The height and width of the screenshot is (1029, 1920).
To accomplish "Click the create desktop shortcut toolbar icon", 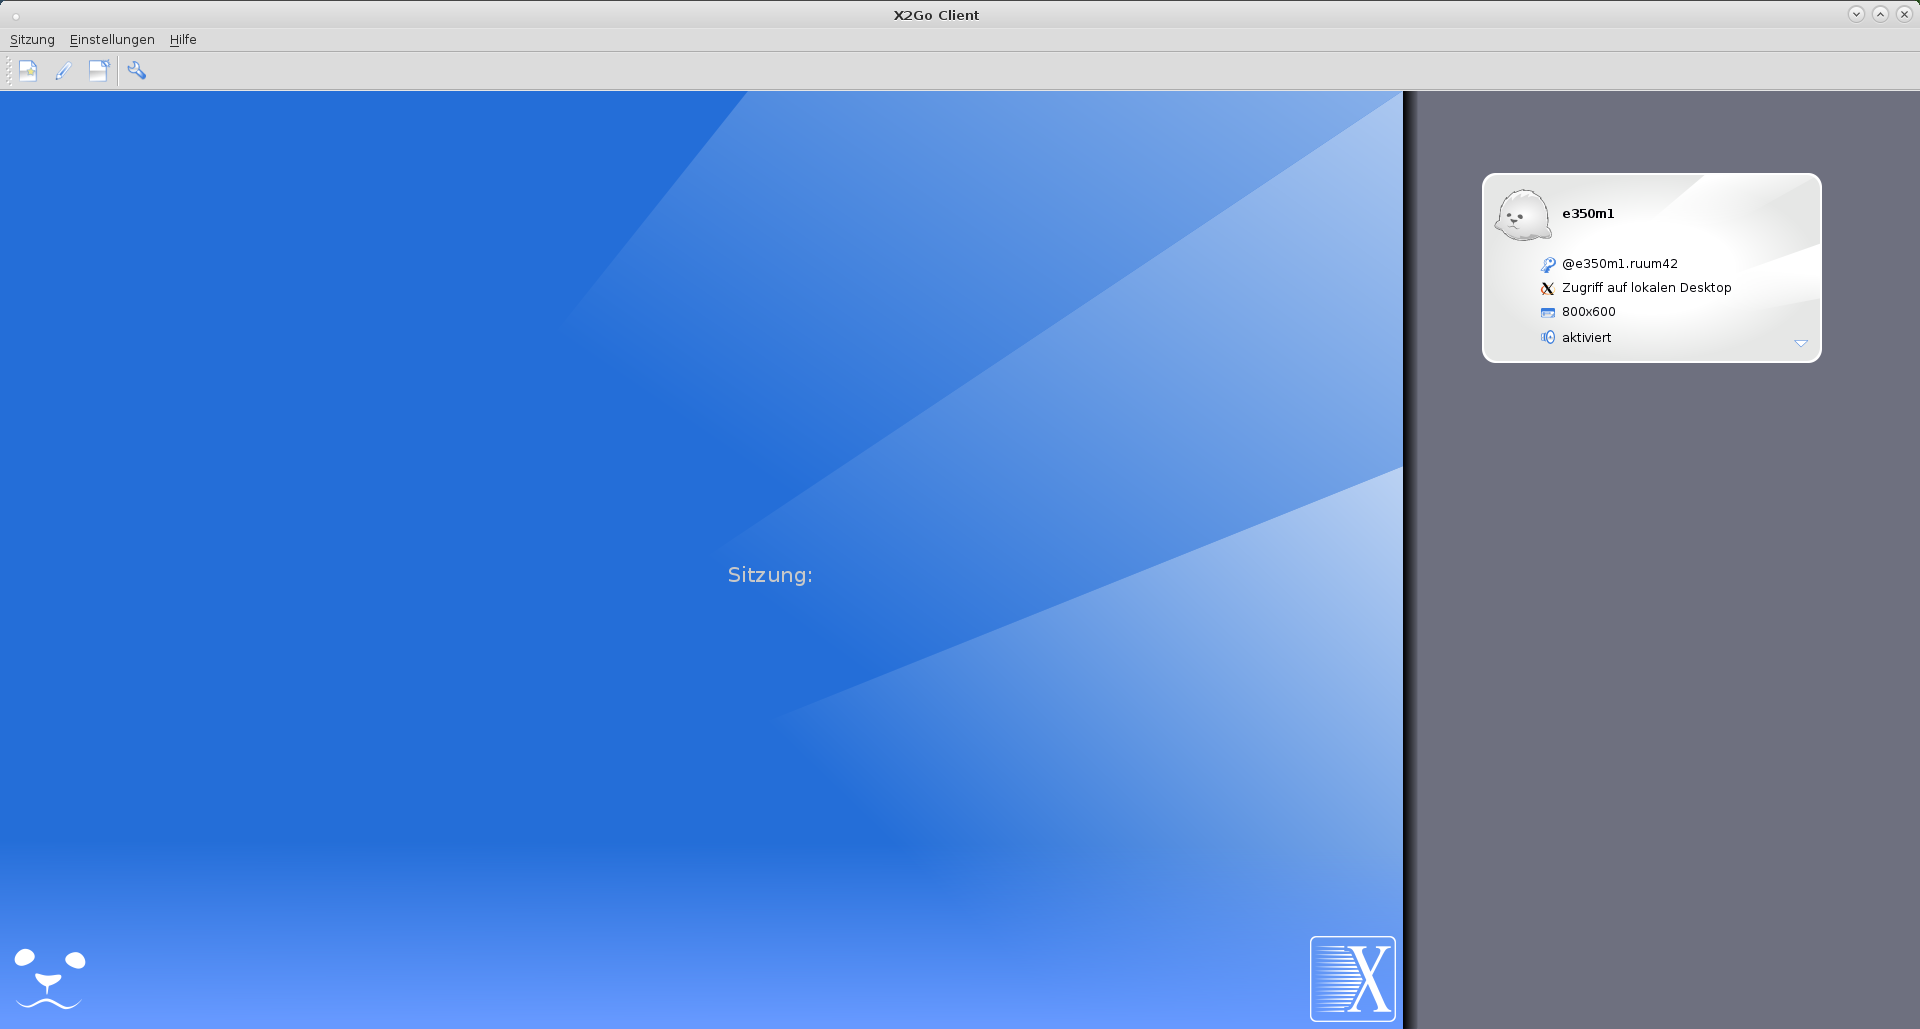I will click(98, 71).
